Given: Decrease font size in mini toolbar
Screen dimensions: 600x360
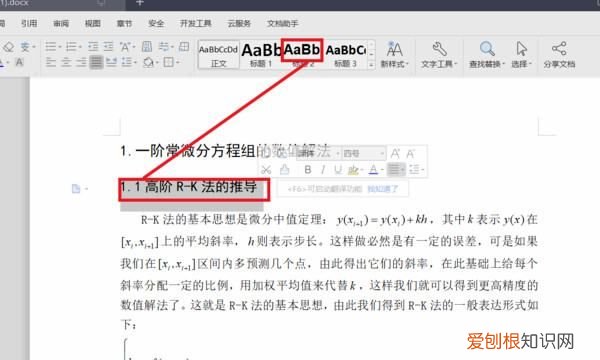Looking at the screenshot, I should (x=410, y=153).
